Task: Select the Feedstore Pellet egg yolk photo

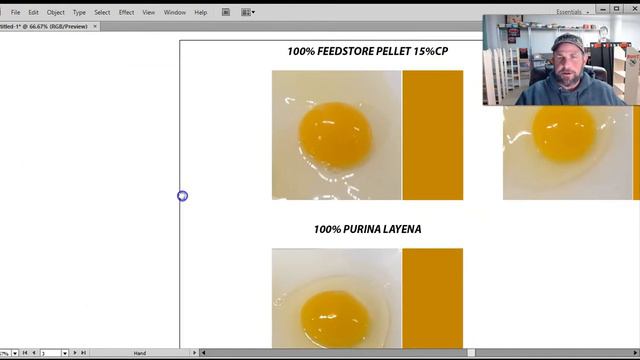Action: pos(336,135)
